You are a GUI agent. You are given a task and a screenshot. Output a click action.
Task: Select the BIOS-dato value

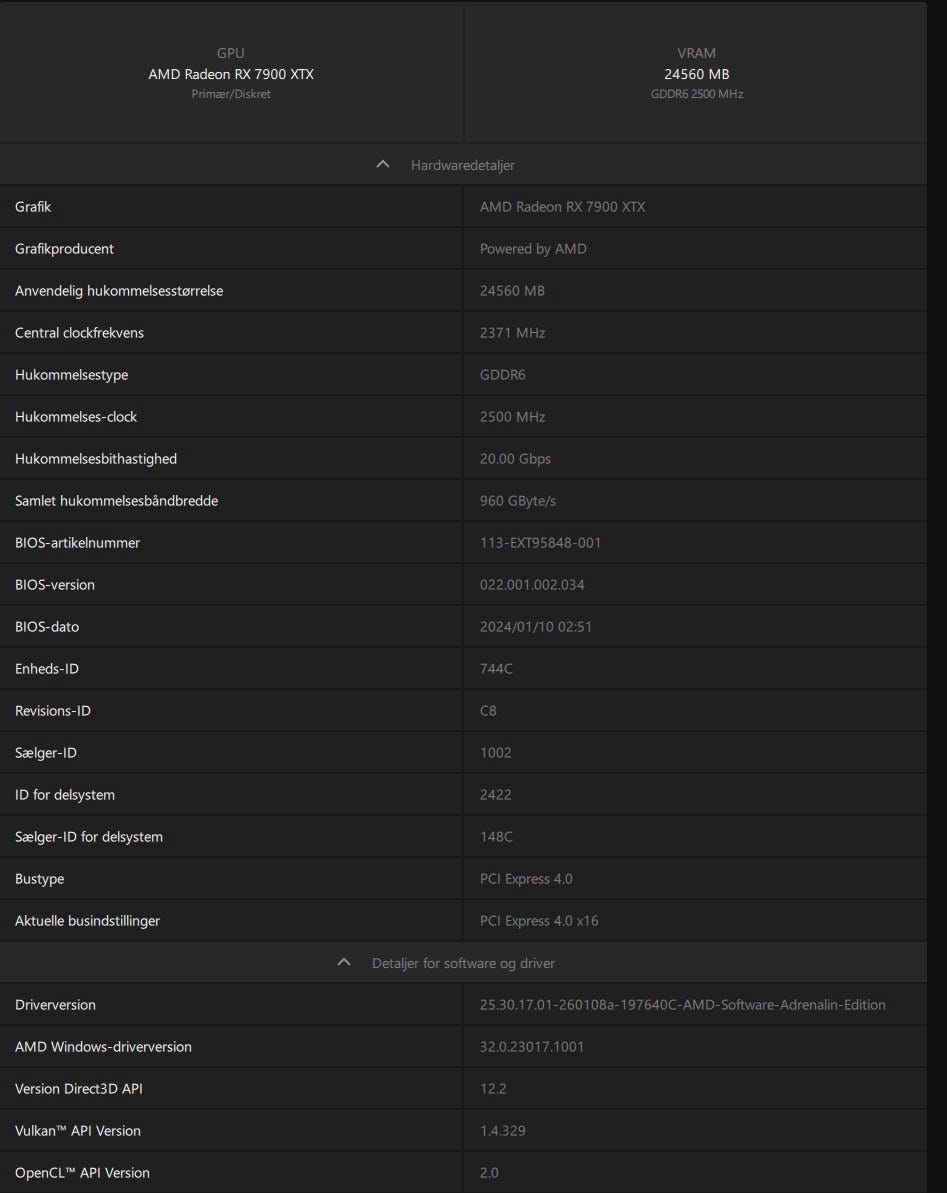[535, 627]
